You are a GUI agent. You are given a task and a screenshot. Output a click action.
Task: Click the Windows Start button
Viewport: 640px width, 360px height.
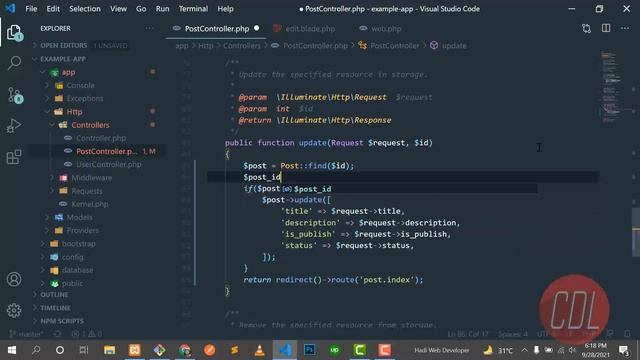[x=12, y=350]
